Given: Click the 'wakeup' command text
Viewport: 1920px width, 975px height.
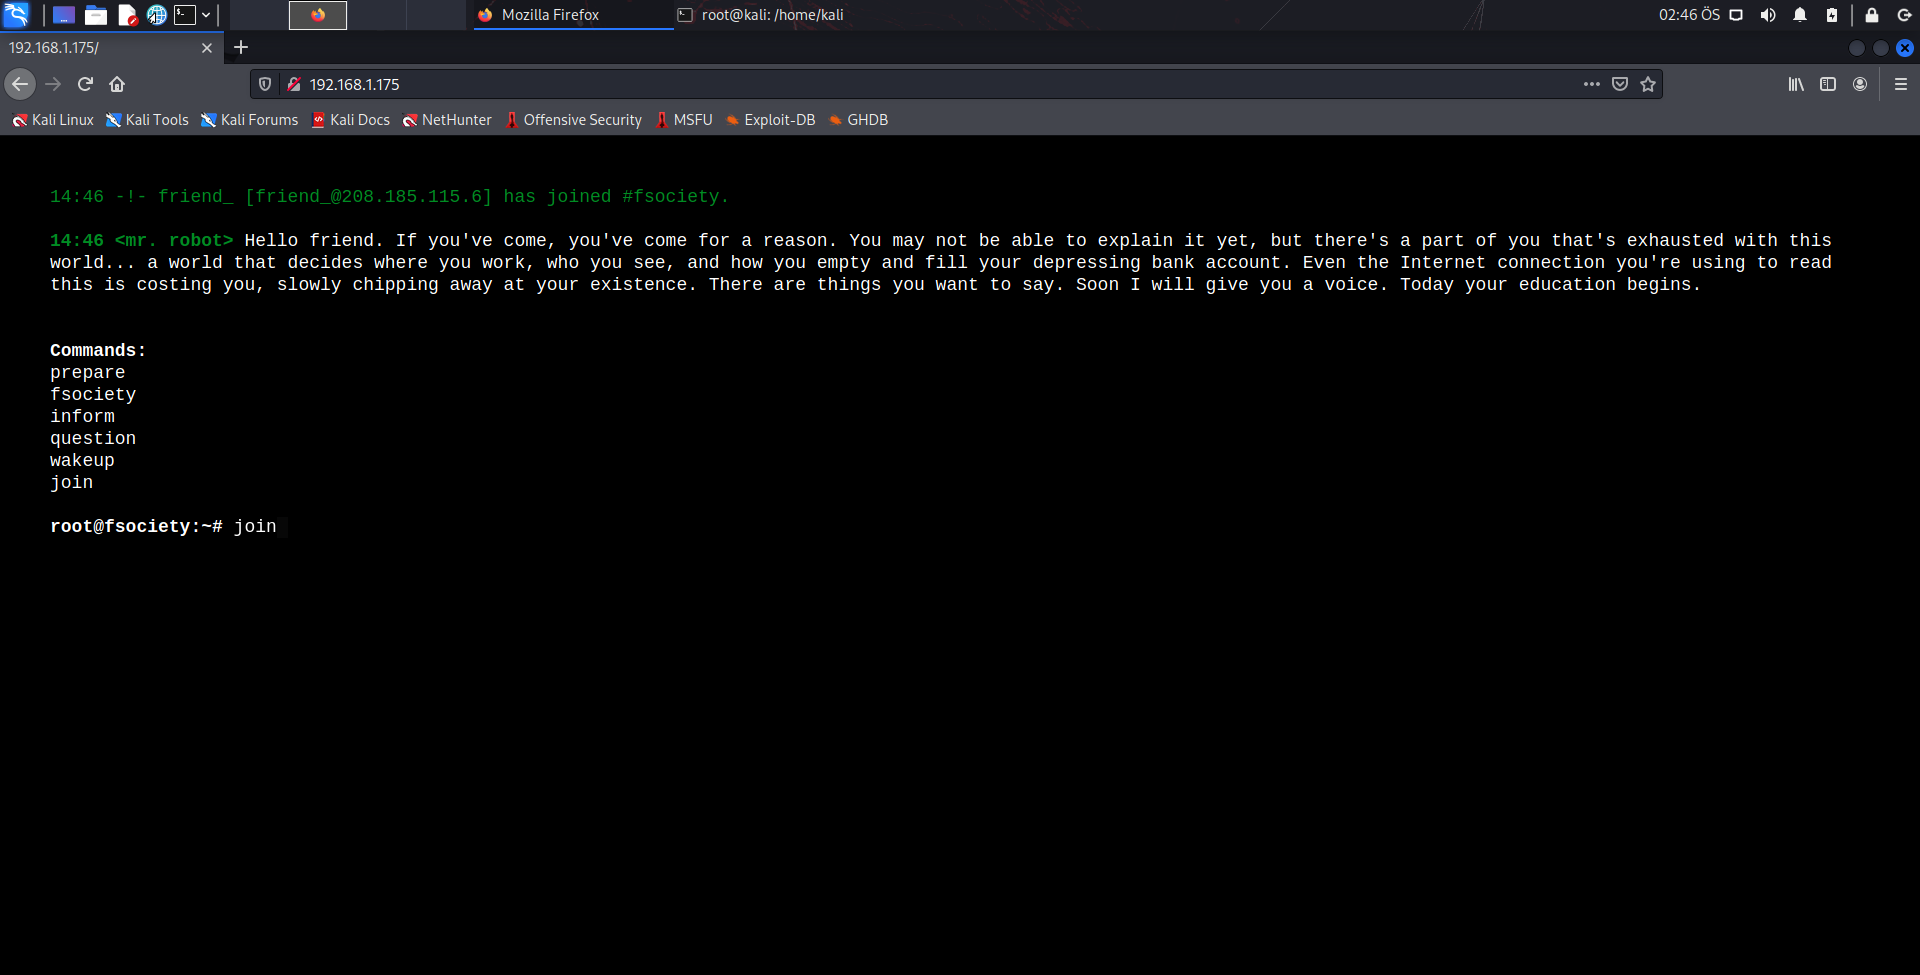Looking at the screenshot, I should [x=82, y=461].
